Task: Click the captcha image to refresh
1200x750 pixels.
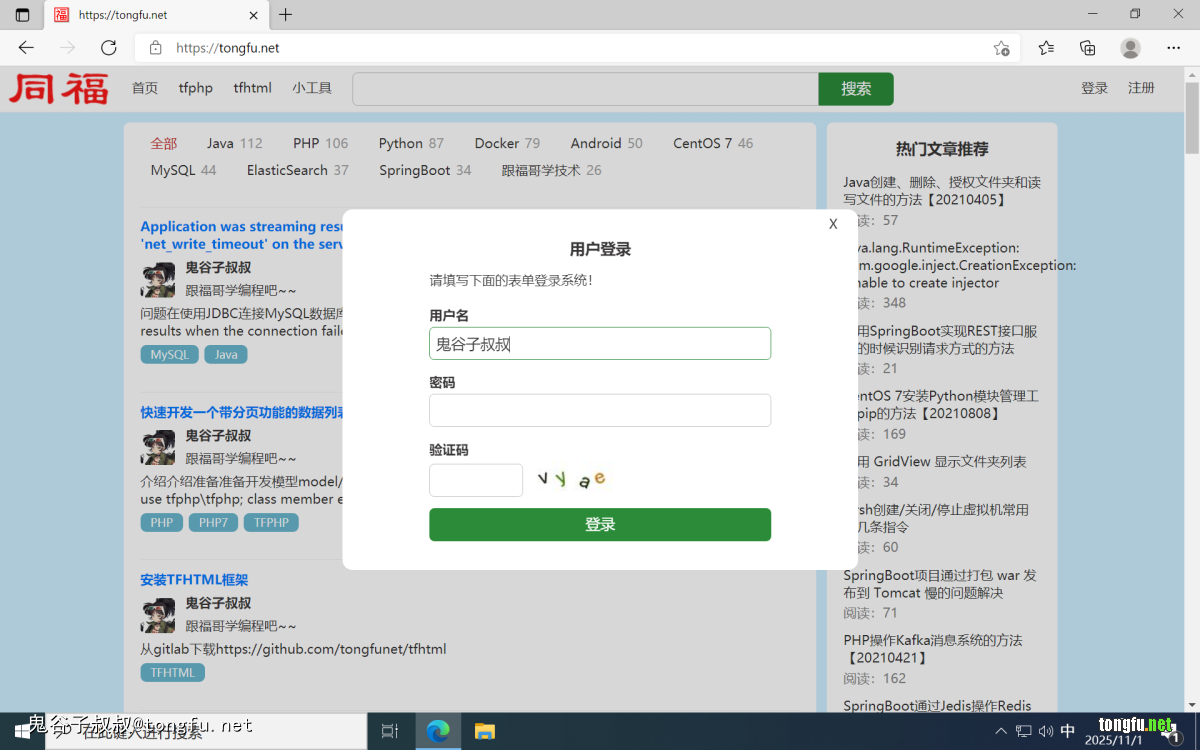Action: 571,480
